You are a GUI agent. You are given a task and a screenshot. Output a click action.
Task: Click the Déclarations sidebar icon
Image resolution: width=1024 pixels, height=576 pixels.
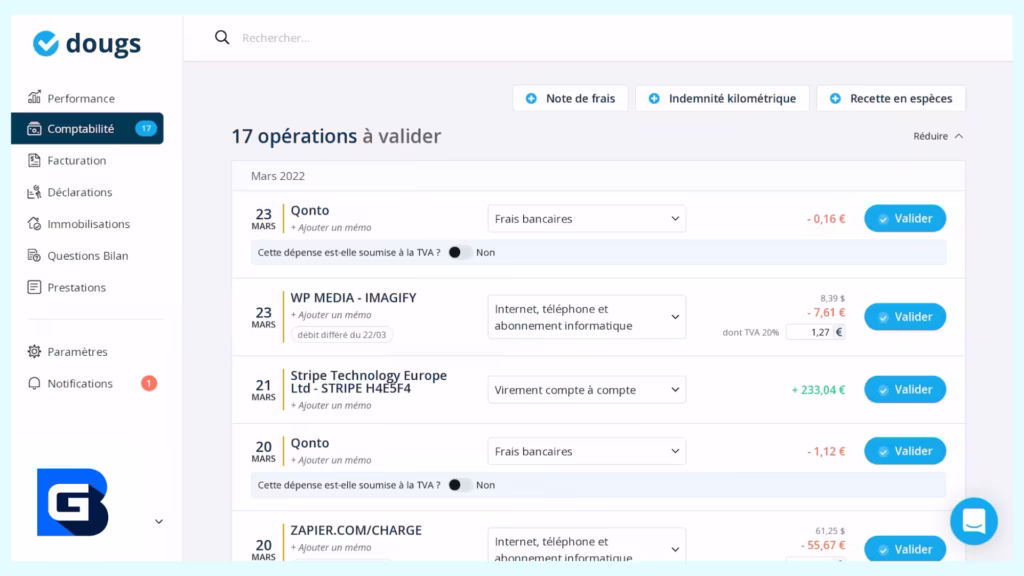[34, 192]
